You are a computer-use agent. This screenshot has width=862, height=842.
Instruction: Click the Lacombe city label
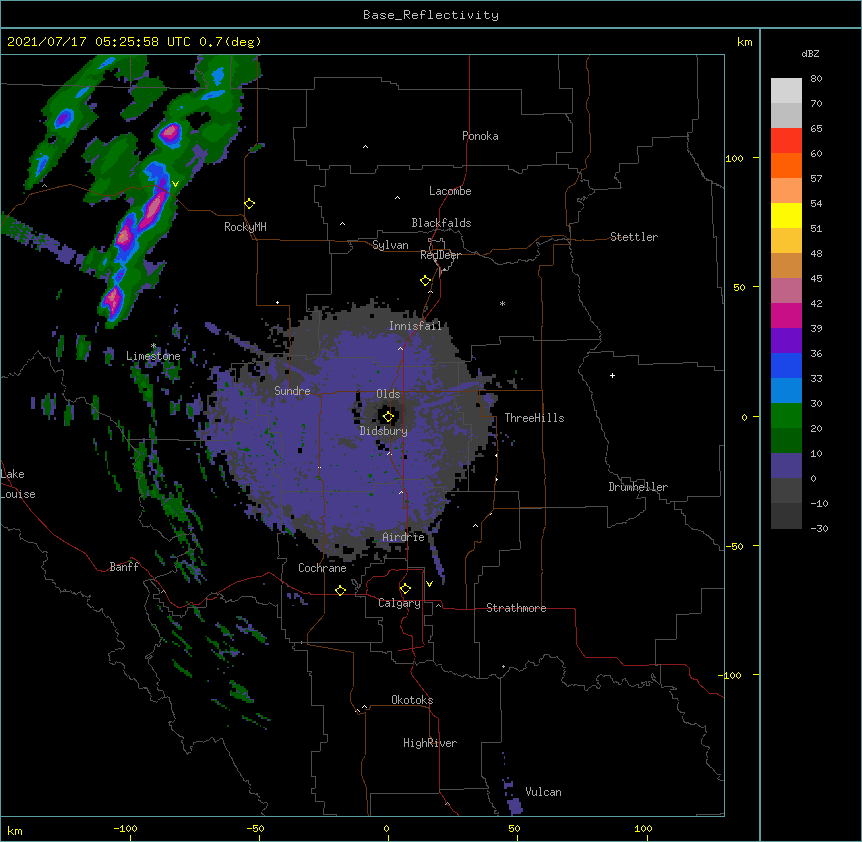[450, 191]
